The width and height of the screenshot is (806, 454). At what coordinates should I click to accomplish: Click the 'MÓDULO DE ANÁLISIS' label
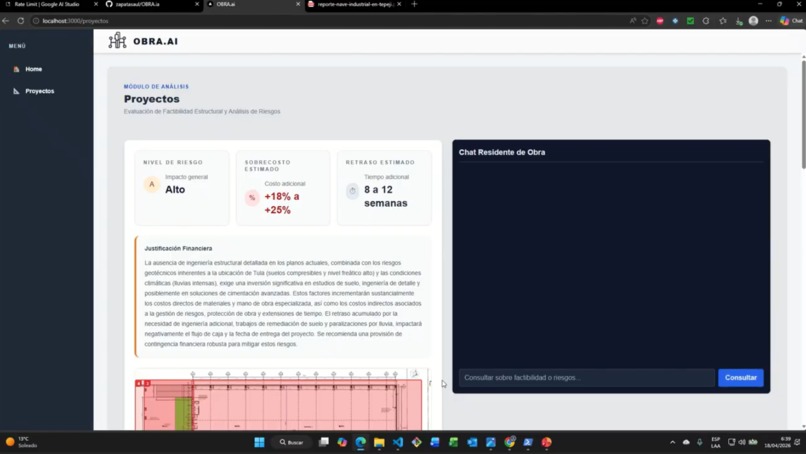pyautogui.click(x=156, y=86)
